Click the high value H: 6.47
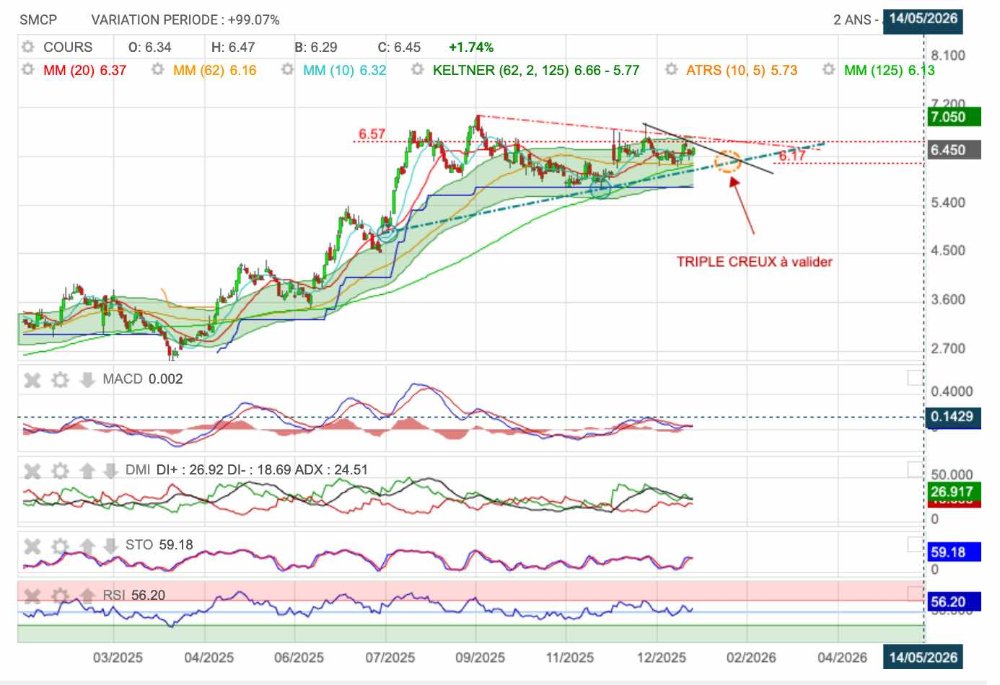Screen dimensions: 1000x685 pos(233,47)
